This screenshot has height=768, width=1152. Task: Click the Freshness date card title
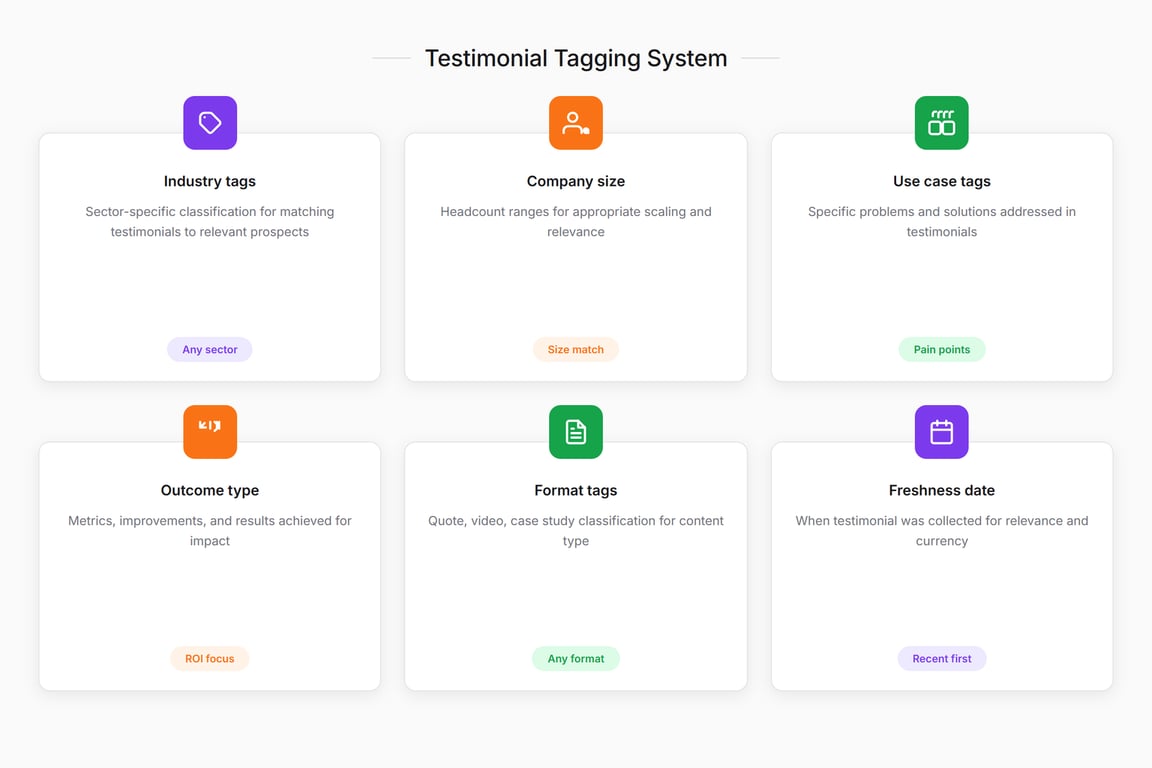pos(941,490)
